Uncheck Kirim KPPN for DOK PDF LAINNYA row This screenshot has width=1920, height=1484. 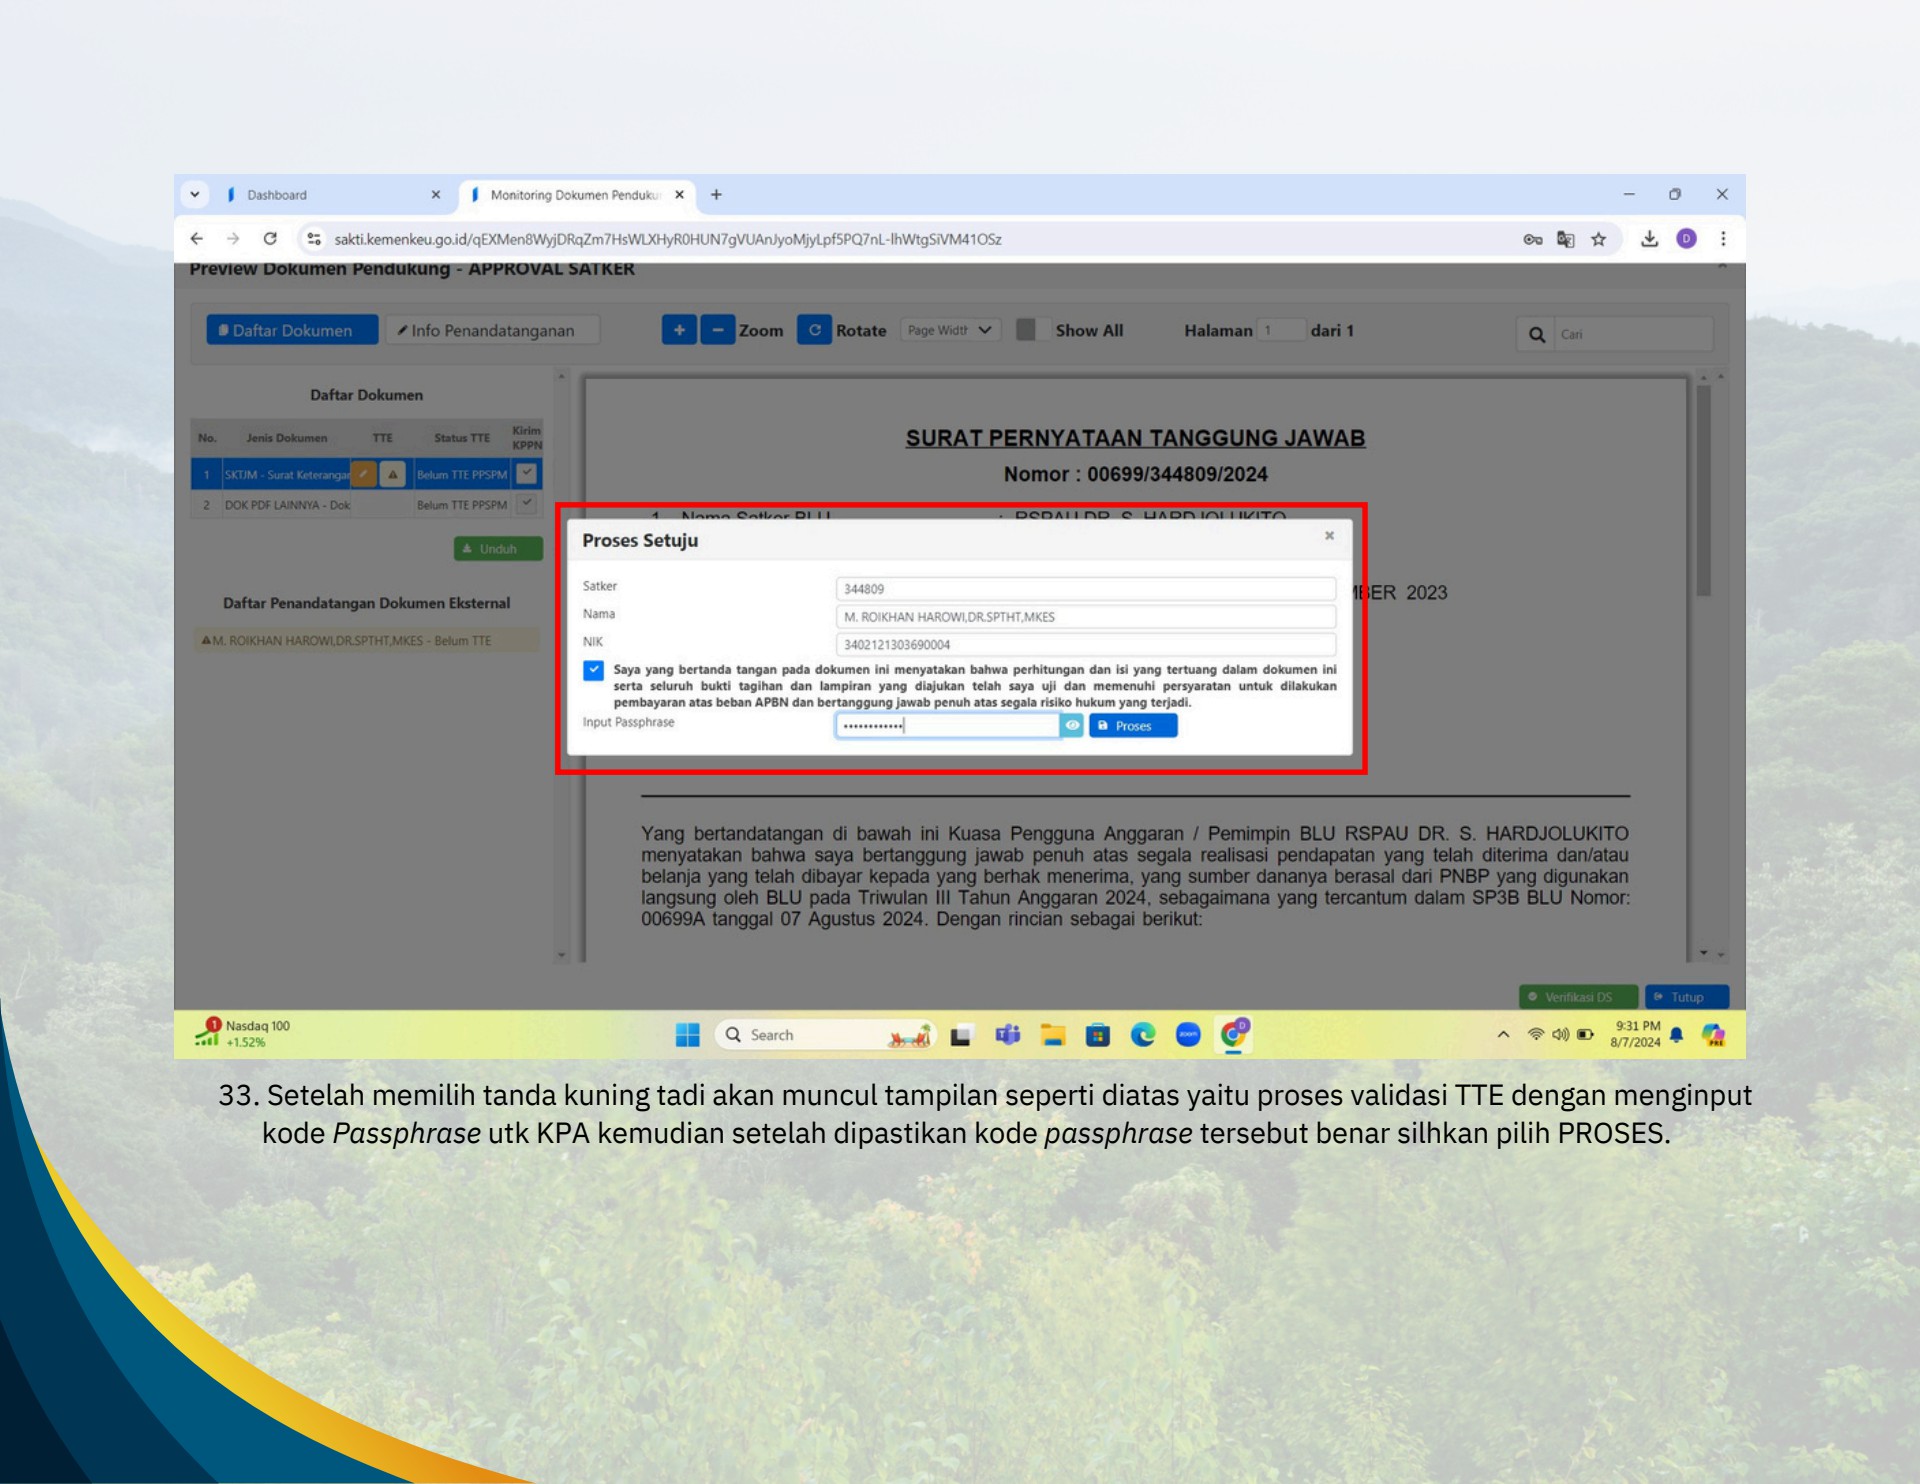526,505
